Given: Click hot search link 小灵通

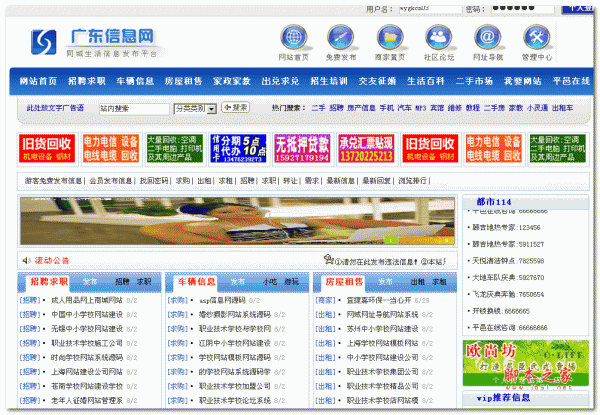Looking at the screenshot, I should [x=538, y=108].
